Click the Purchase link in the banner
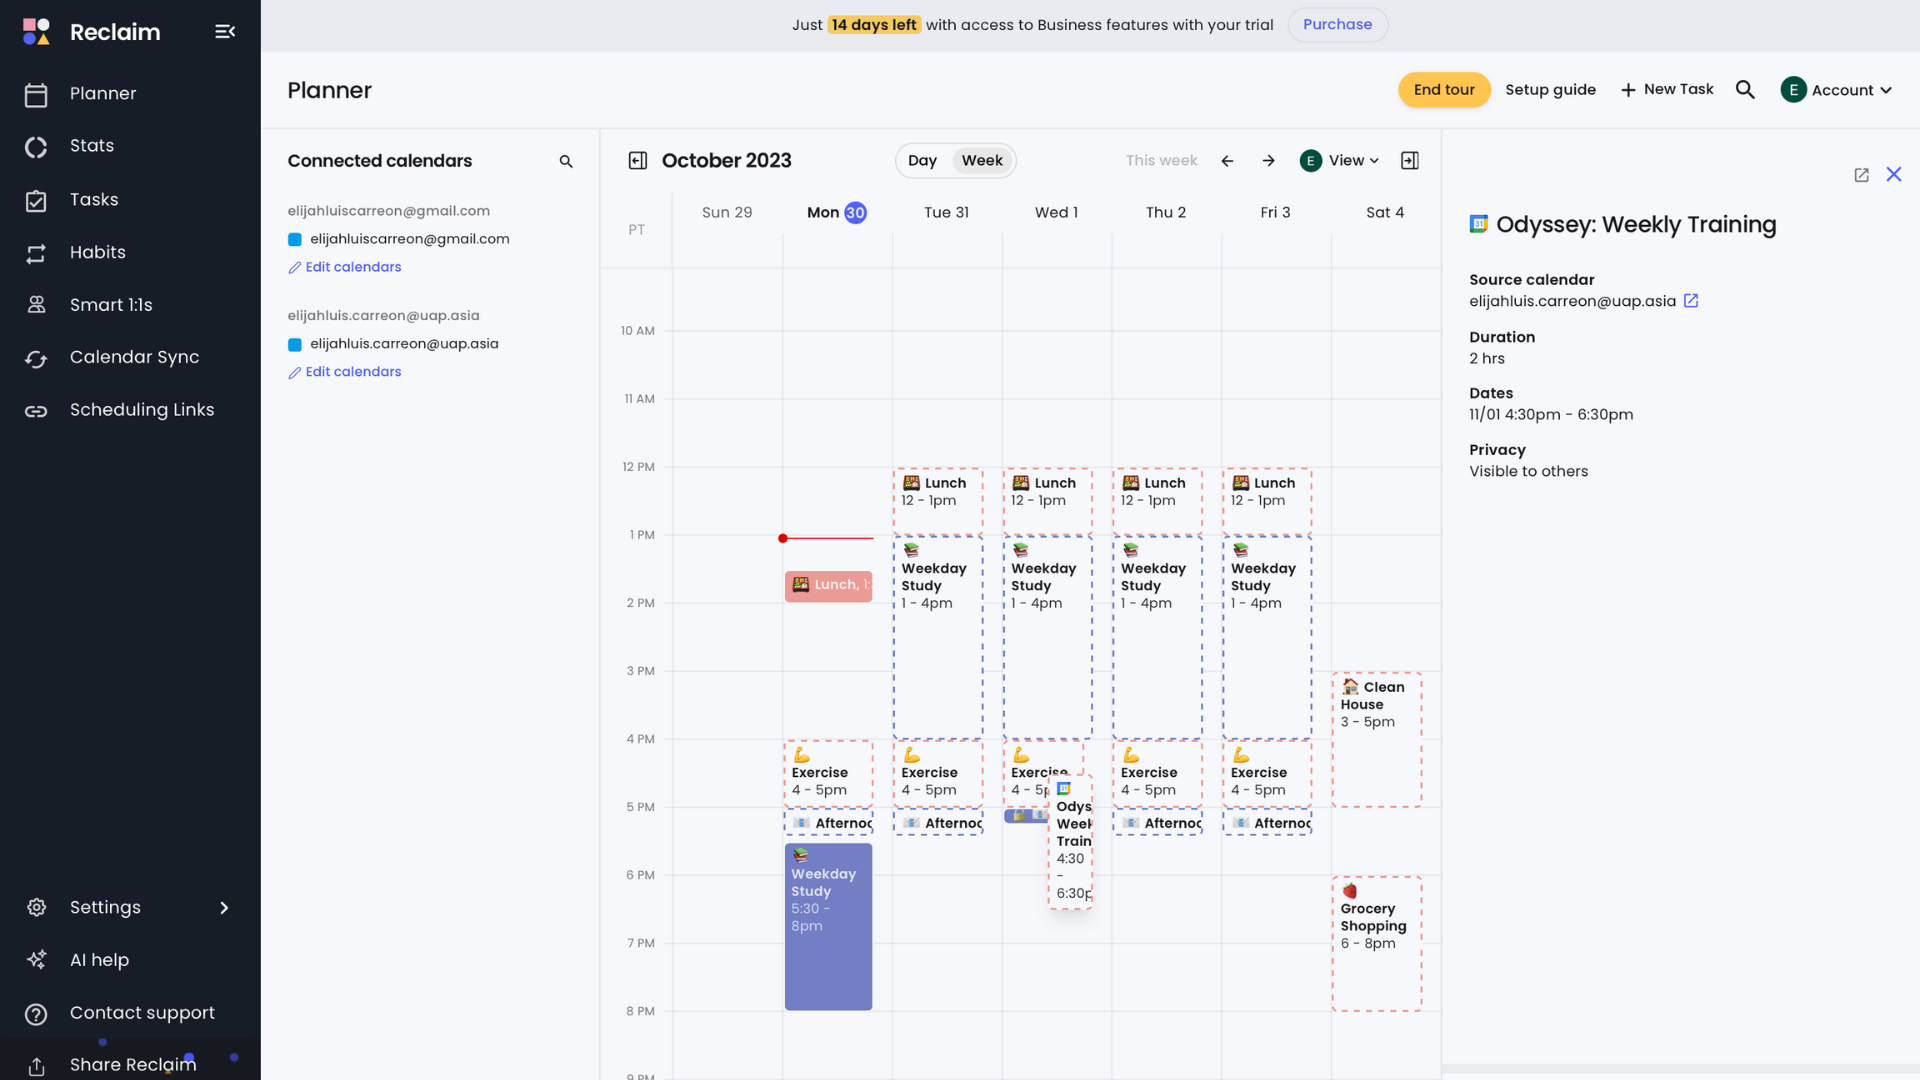The width and height of the screenshot is (1920, 1080). [1337, 25]
